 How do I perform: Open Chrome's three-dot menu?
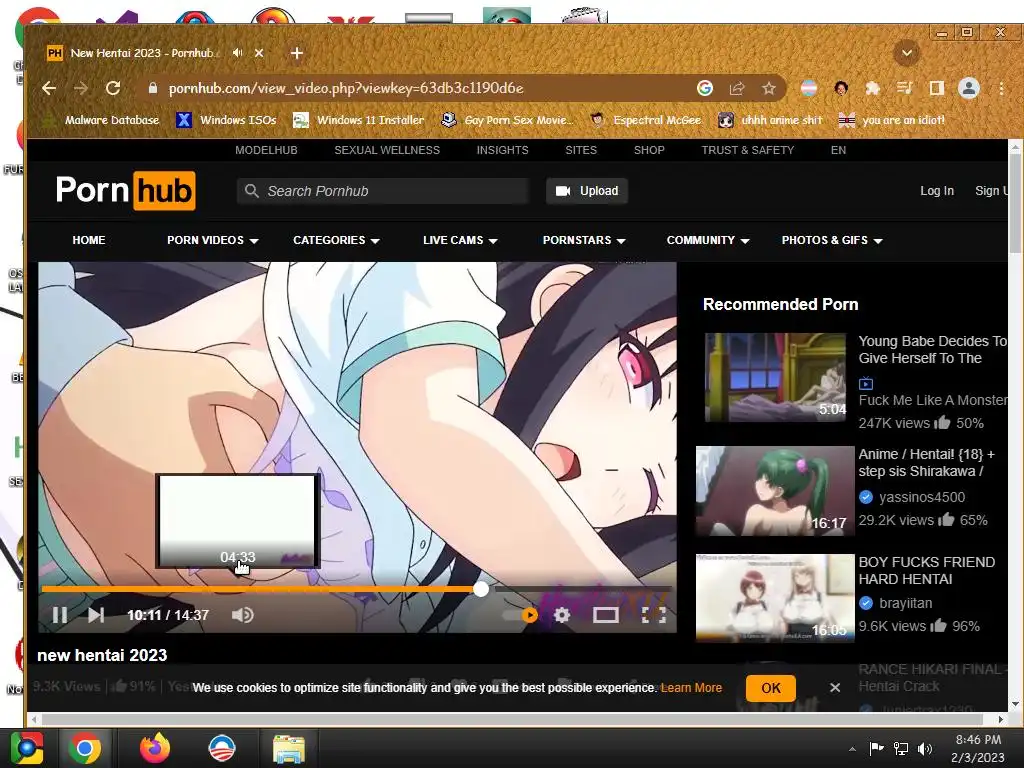1001,88
